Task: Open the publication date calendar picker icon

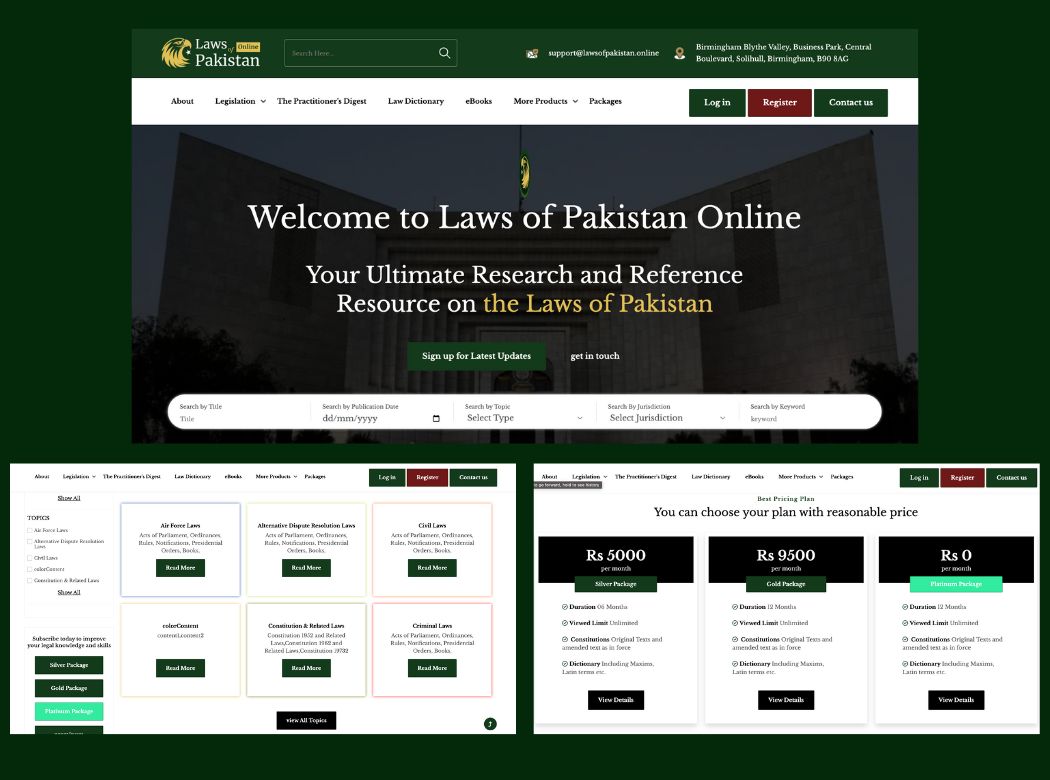Action: click(x=436, y=418)
